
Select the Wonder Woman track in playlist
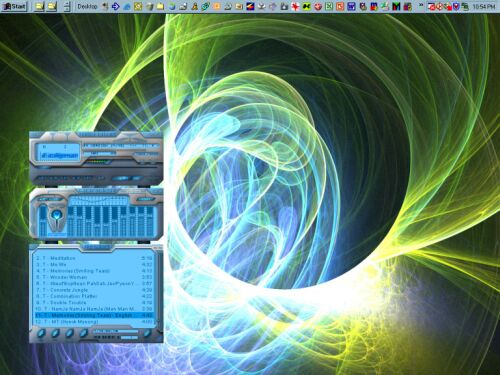click(x=94, y=277)
